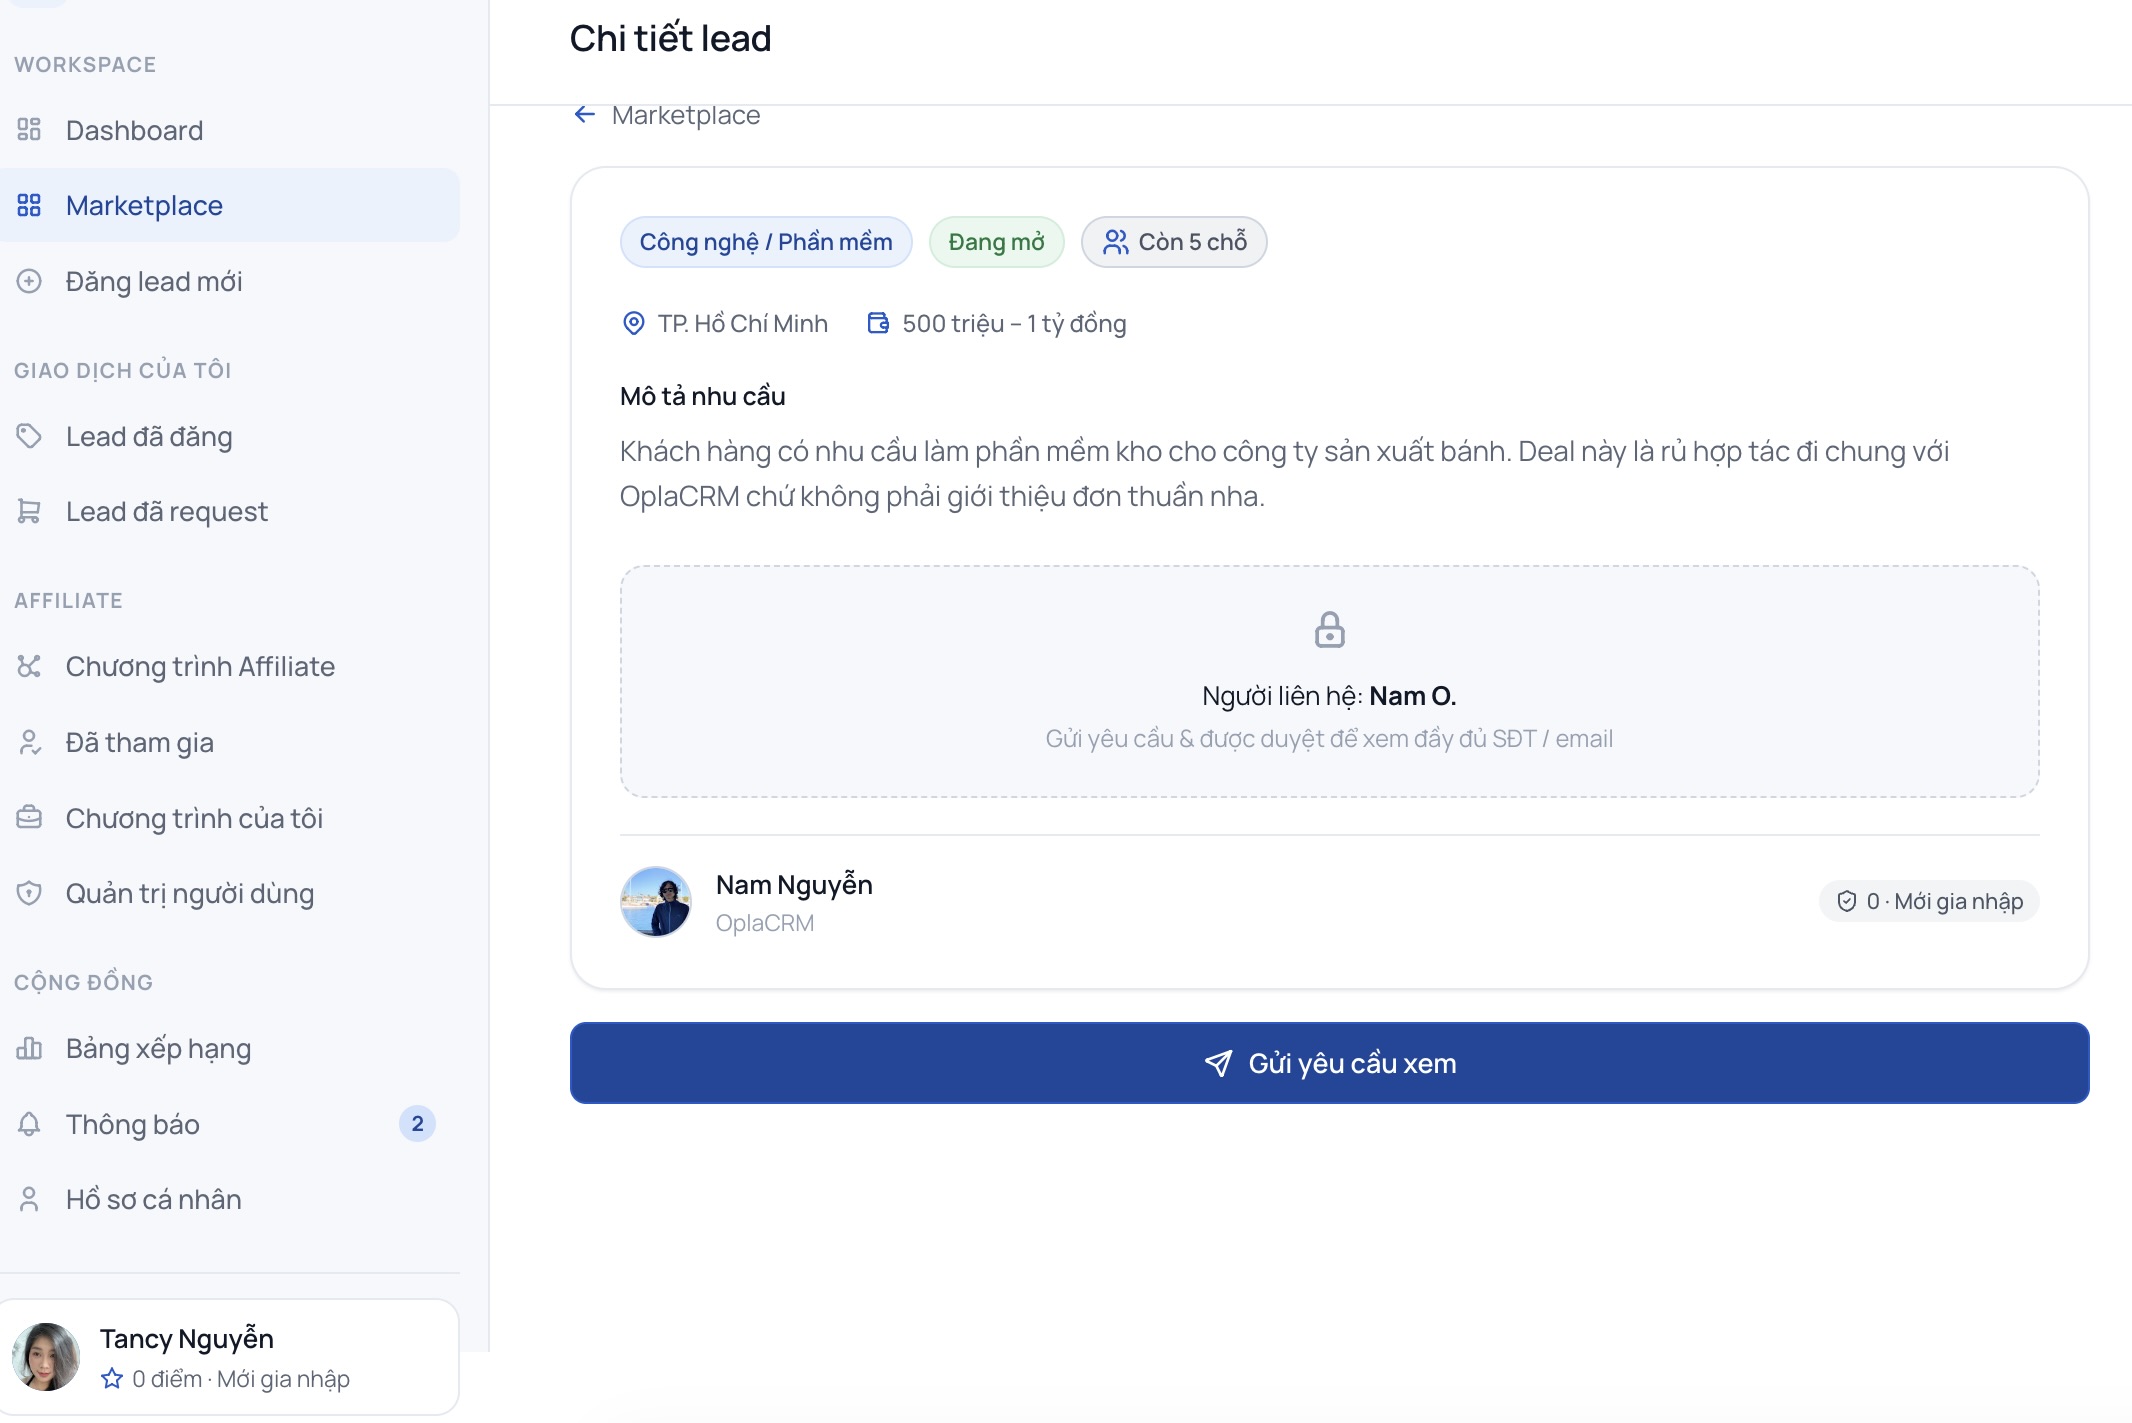Click Nam Nguyễn's profile avatar
Viewport: 2132px width, 1423px height.
(x=656, y=901)
